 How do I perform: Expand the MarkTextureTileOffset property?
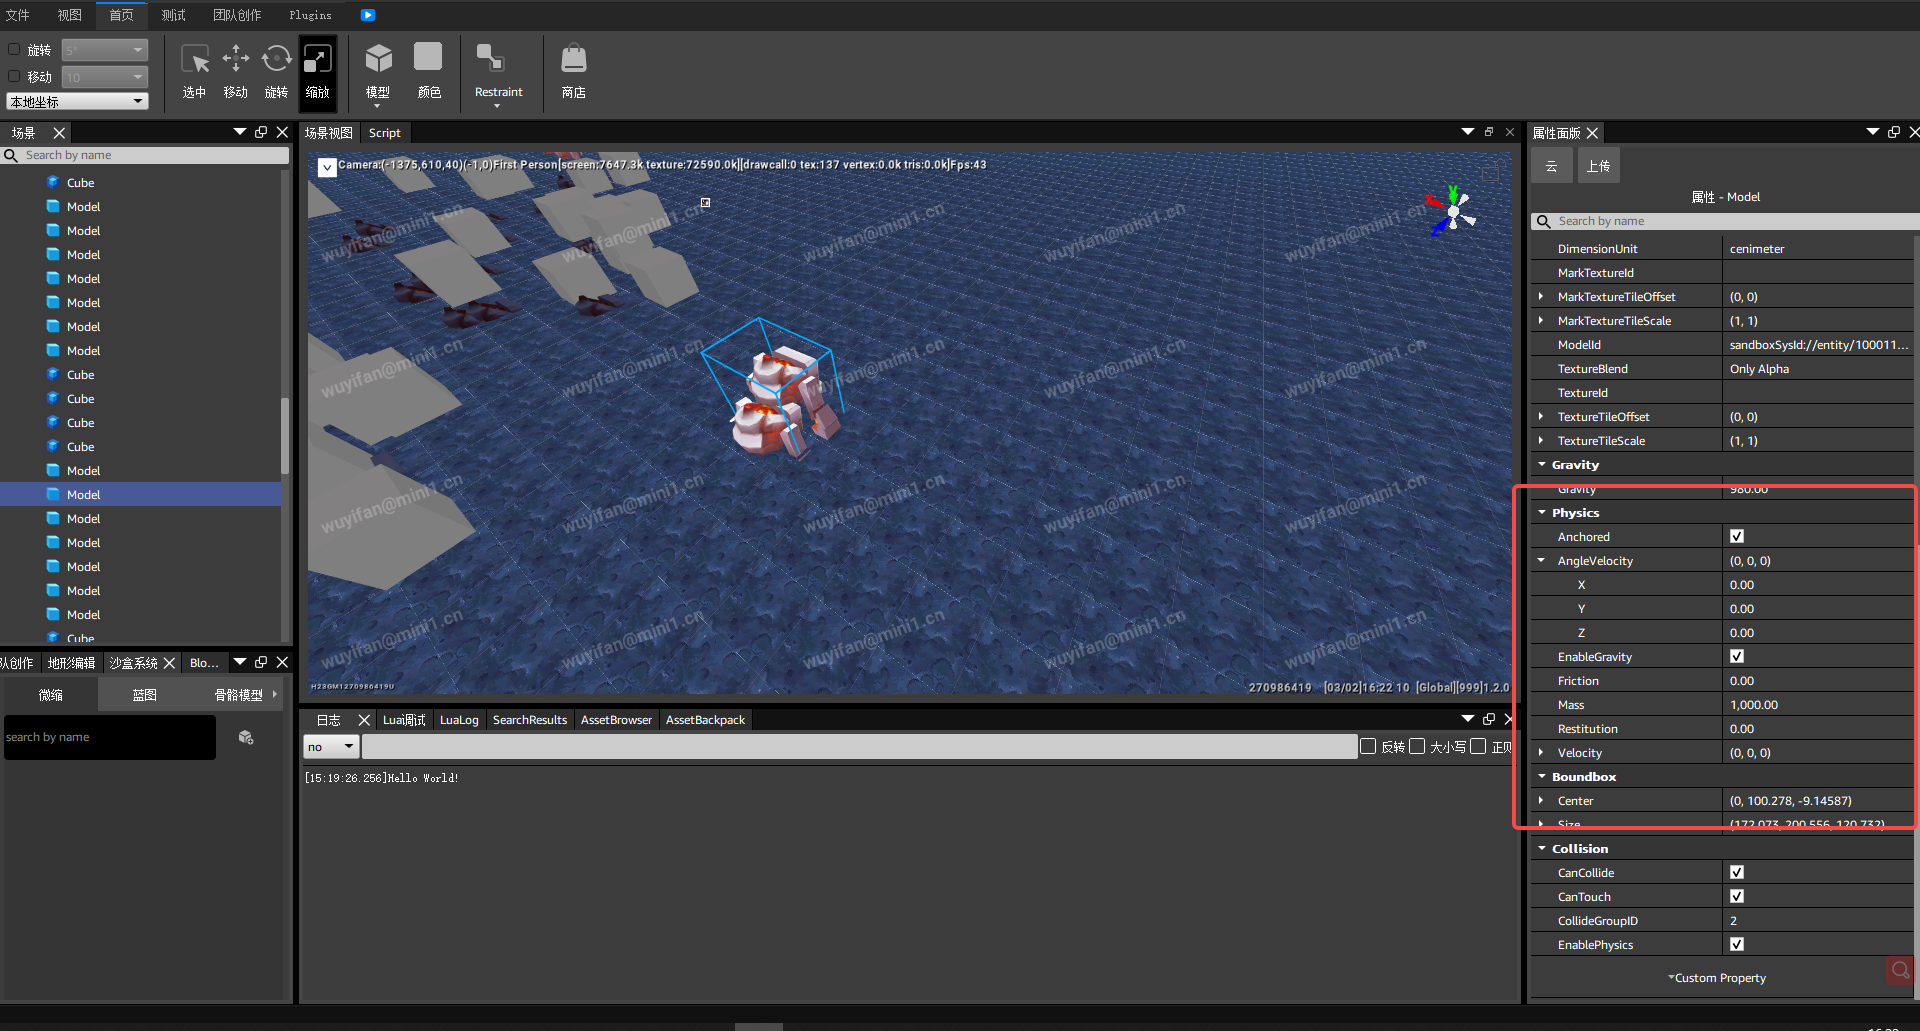(x=1541, y=296)
